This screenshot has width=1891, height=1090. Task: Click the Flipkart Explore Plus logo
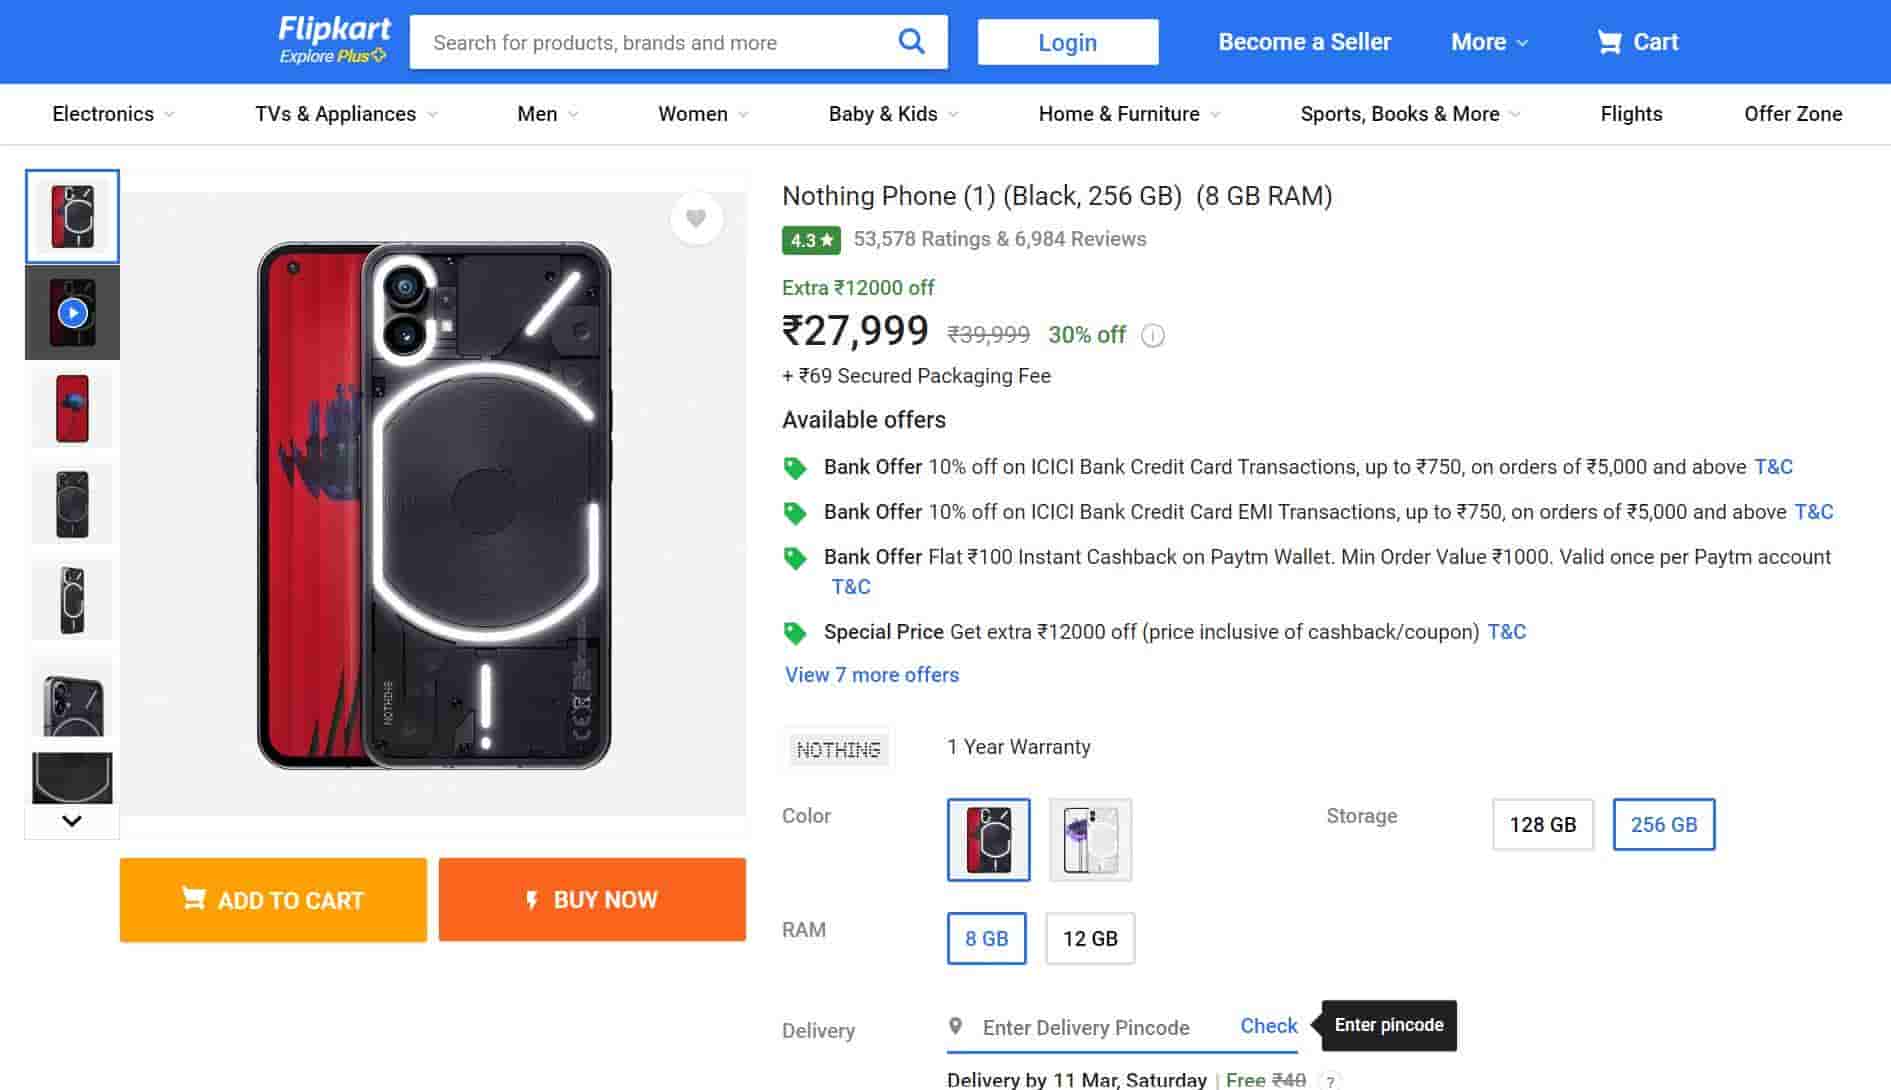click(334, 41)
